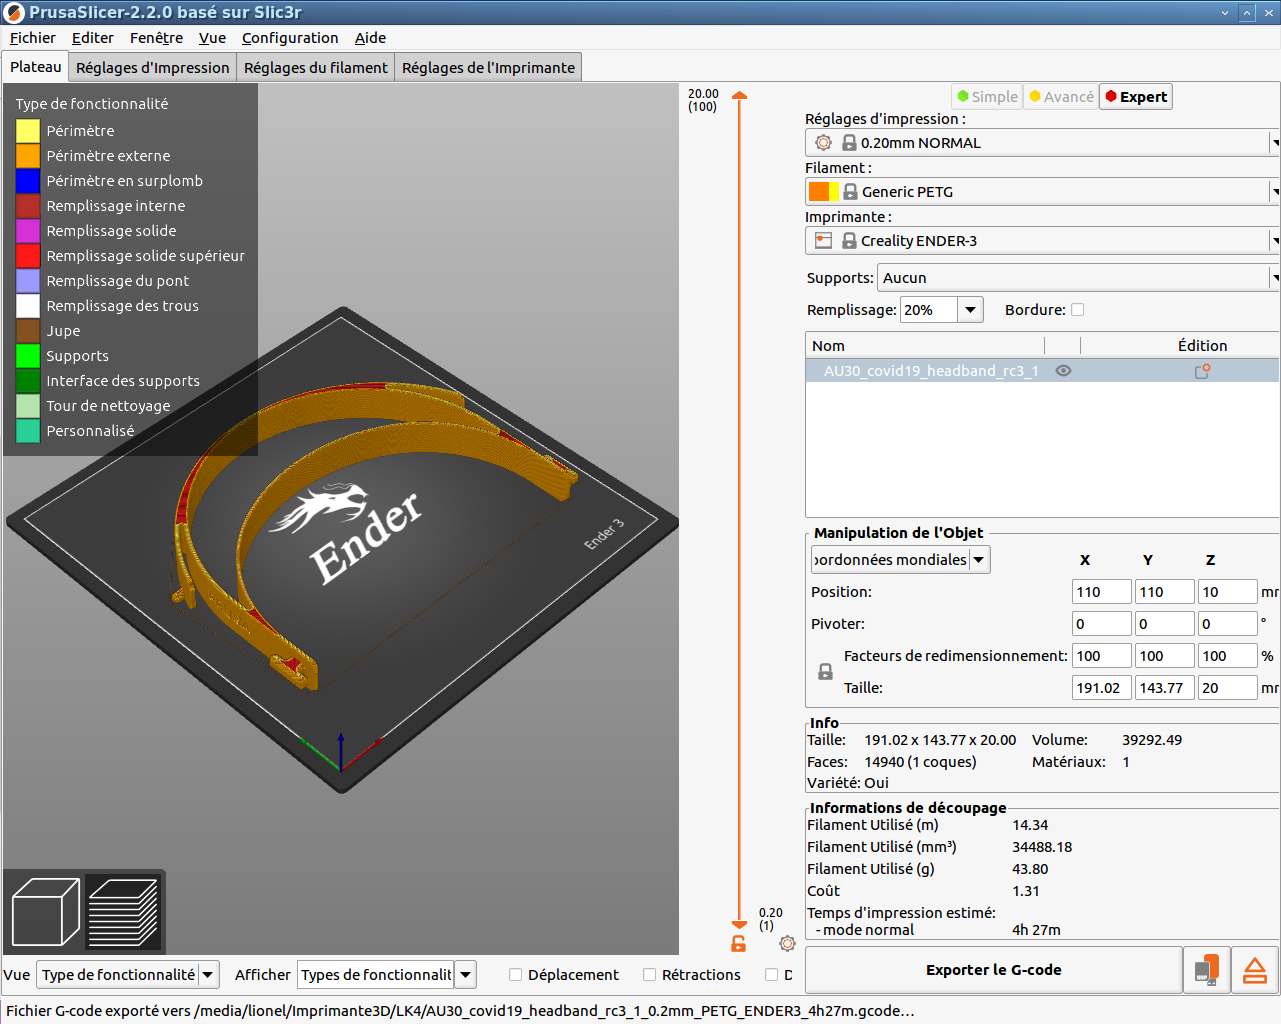Tick the Déplacement checkbox
This screenshot has width=1281, height=1024.
tap(516, 975)
